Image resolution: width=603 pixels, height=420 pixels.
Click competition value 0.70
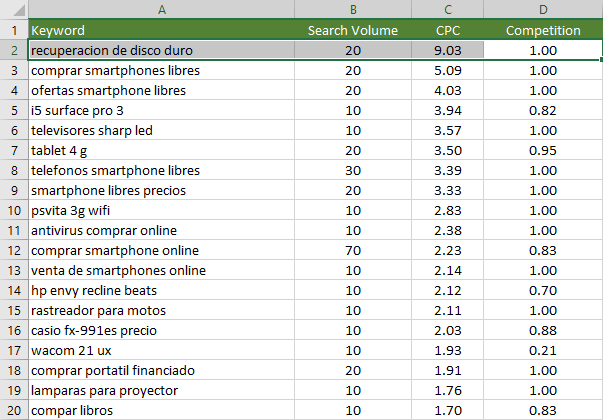coord(543,290)
